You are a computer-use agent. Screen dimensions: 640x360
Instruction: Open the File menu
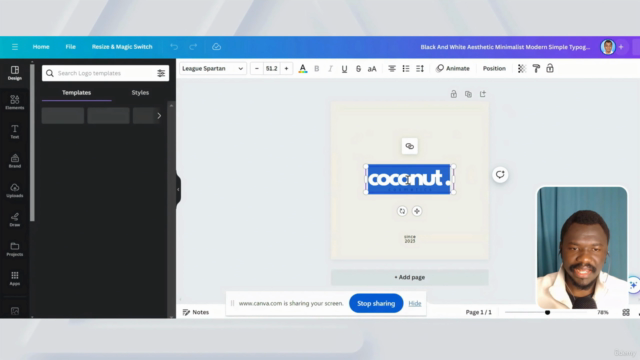coord(71,47)
